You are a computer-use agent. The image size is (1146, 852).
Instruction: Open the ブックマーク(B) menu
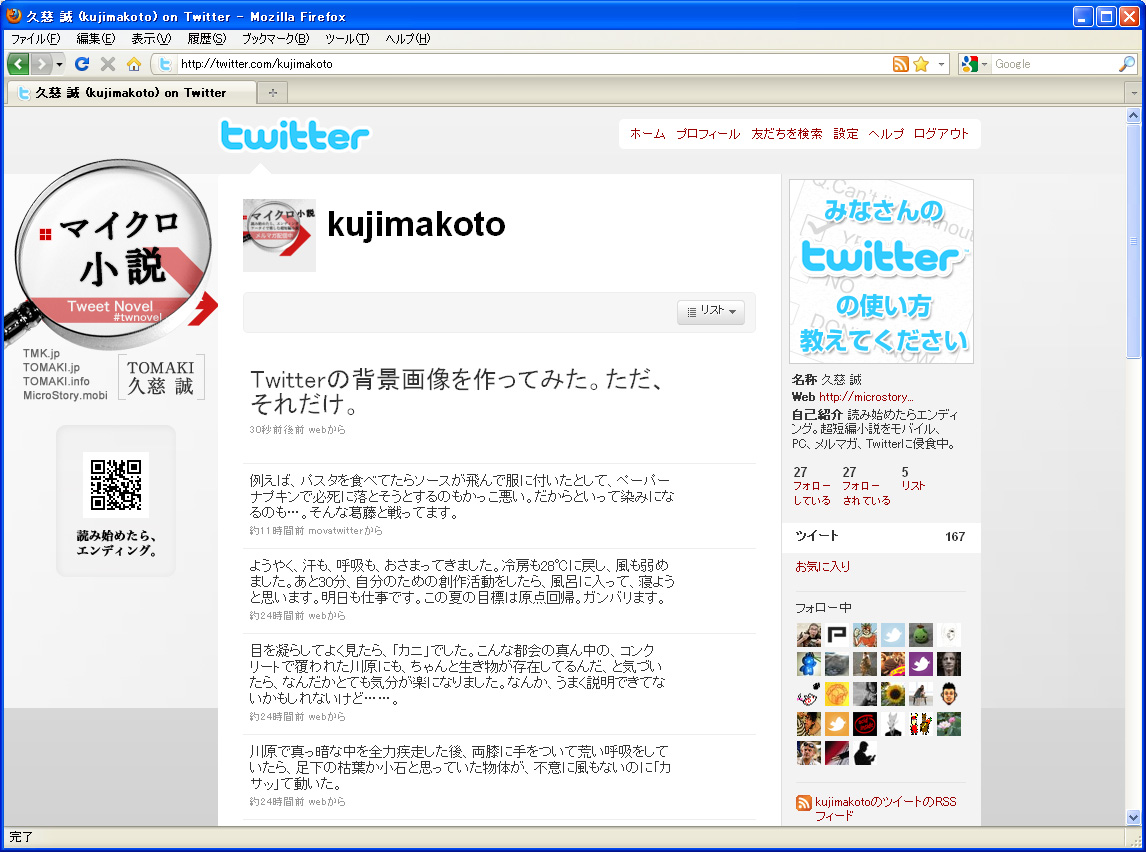[275, 39]
